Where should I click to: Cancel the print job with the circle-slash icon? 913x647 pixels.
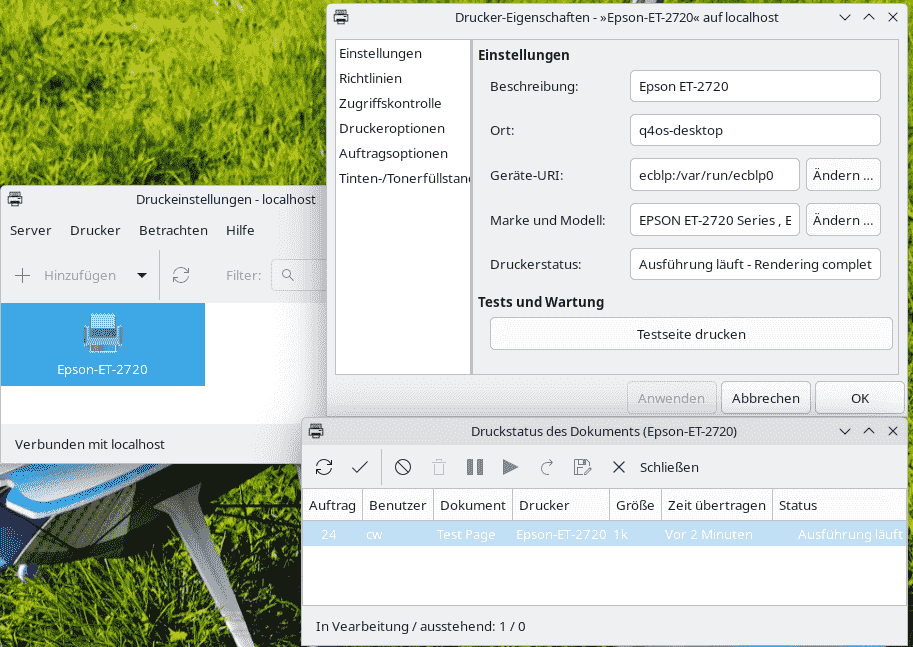pos(403,467)
